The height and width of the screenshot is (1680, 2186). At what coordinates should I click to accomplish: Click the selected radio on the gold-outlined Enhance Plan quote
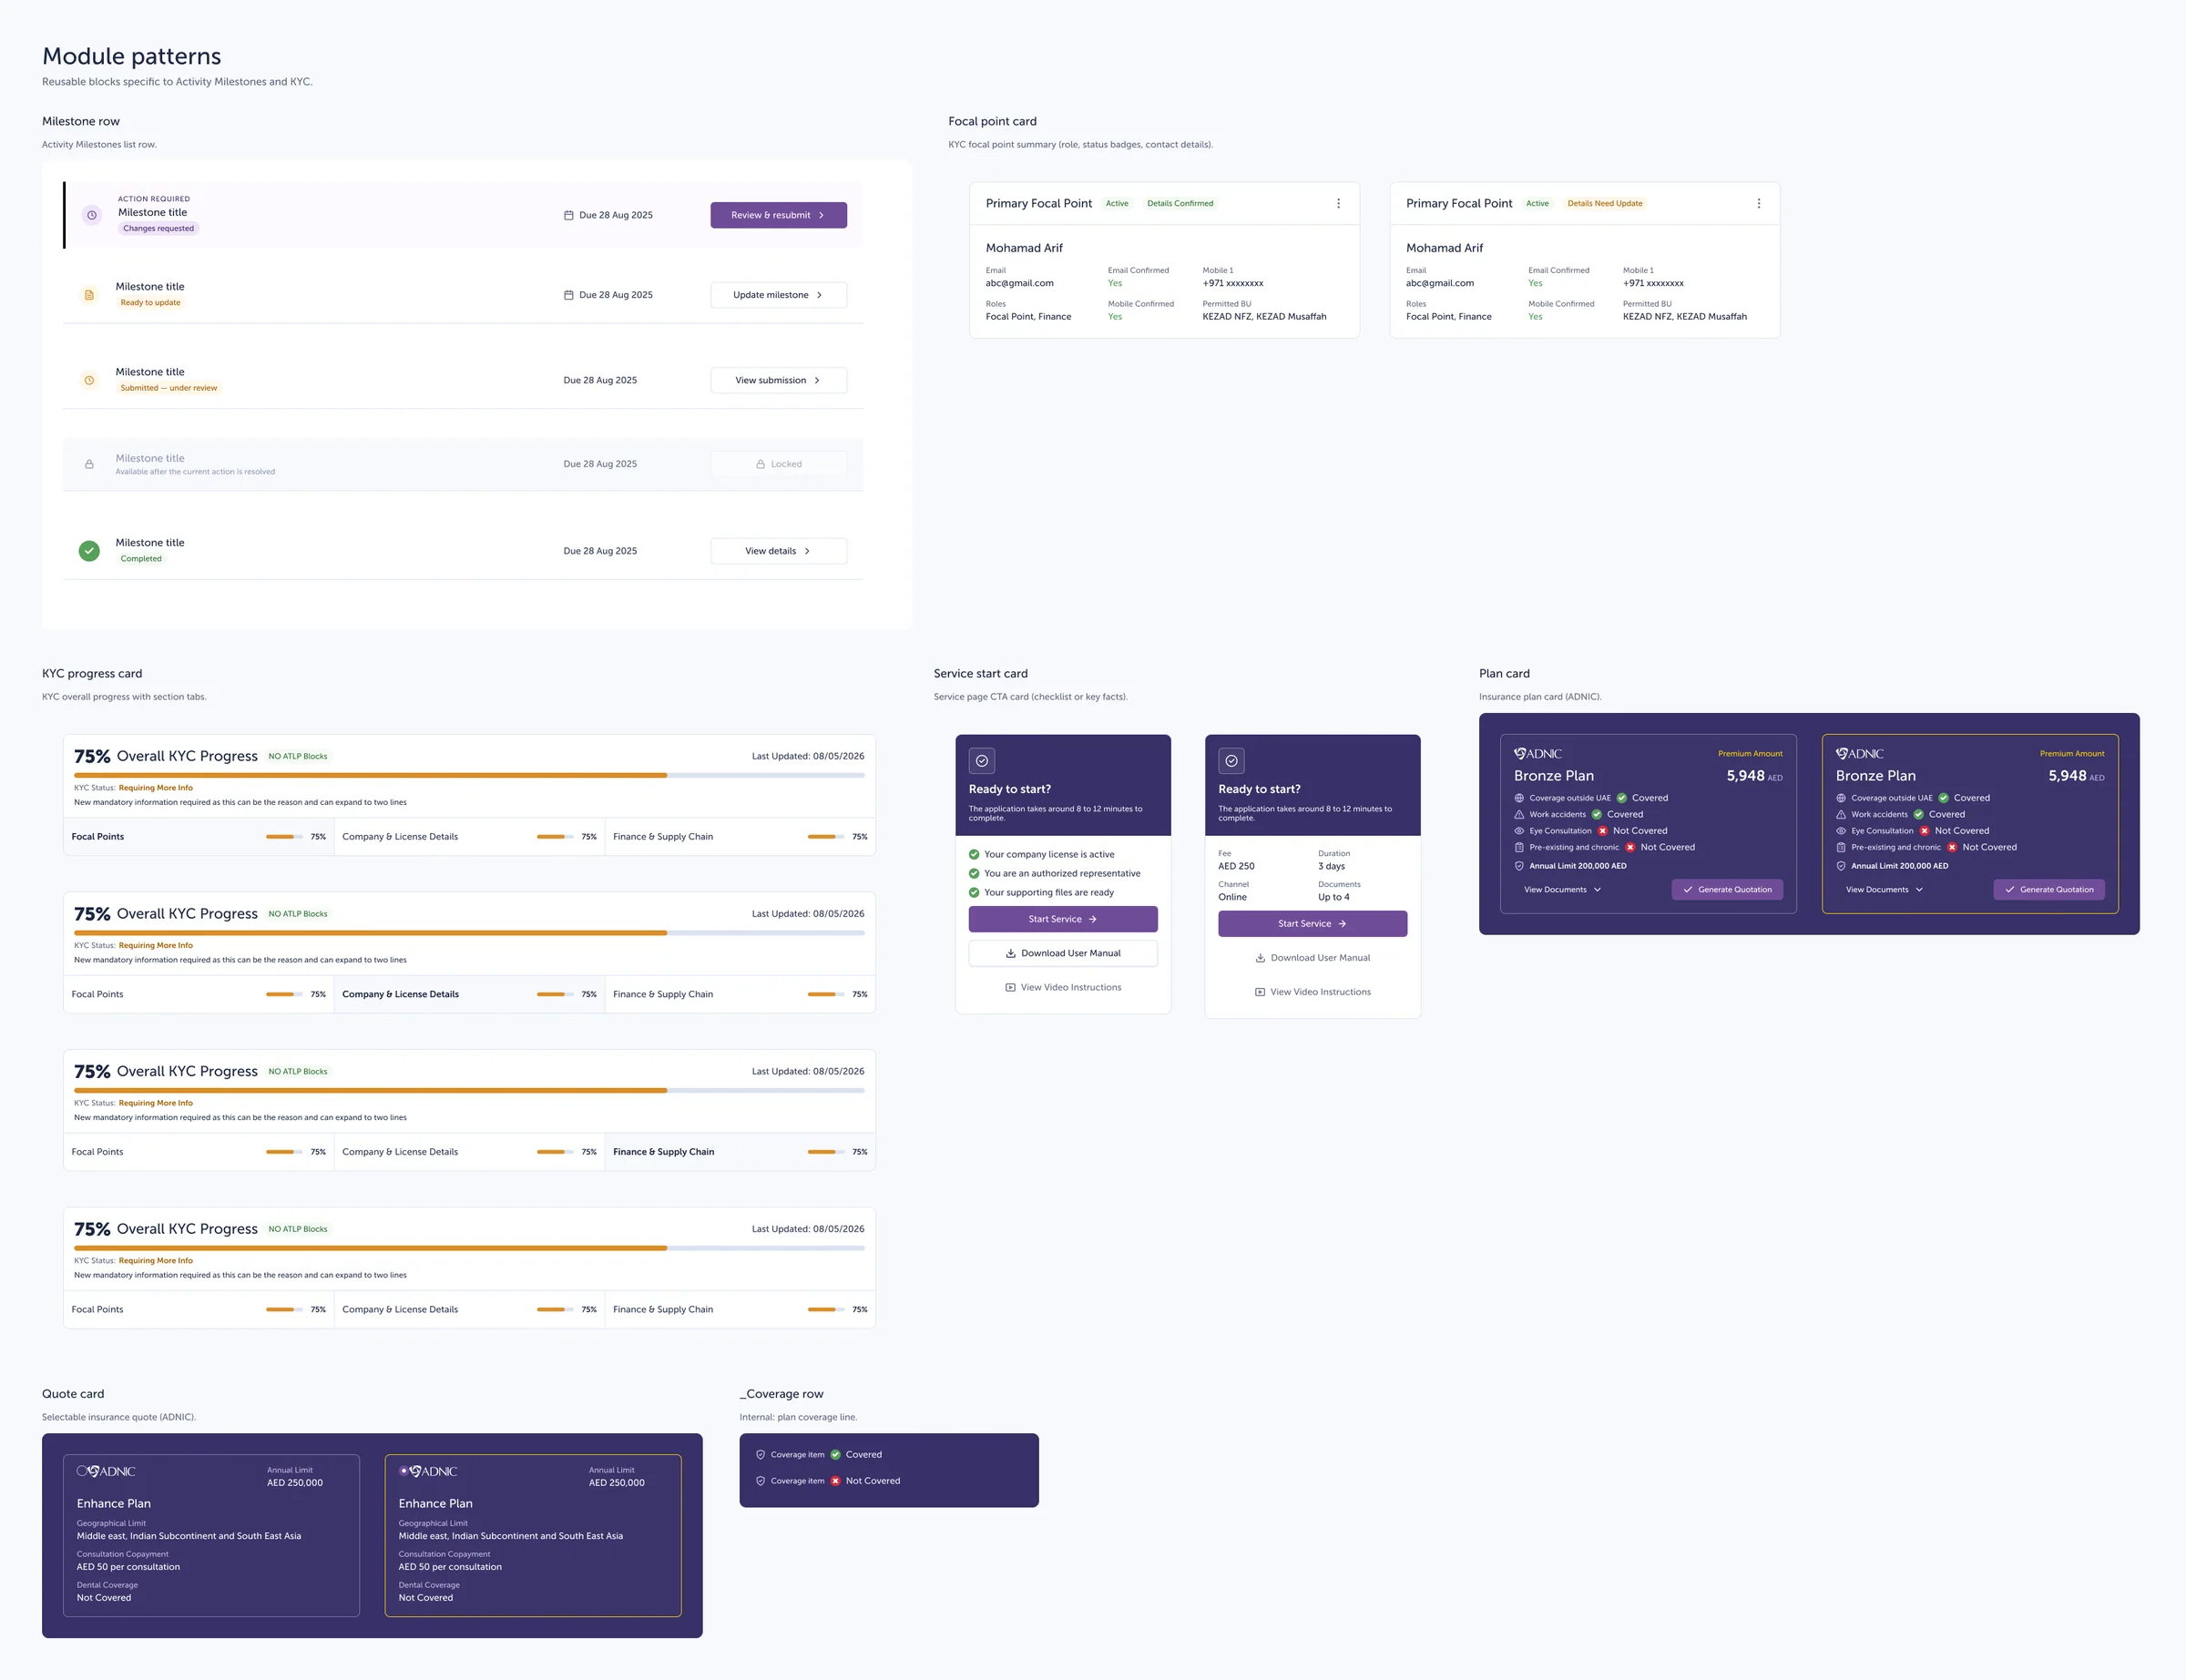point(404,1471)
